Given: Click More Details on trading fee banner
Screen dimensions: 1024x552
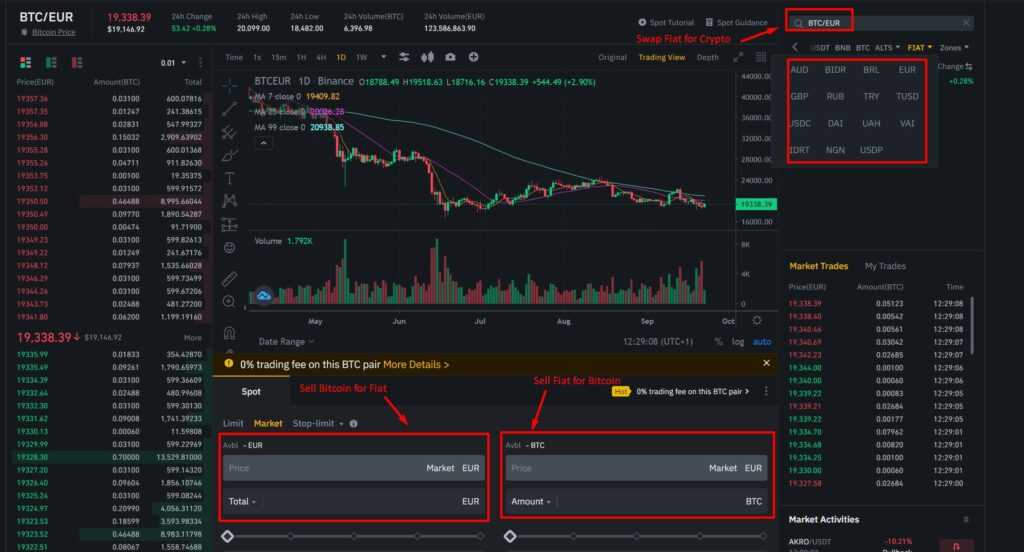Looking at the screenshot, I should click(x=415, y=365).
